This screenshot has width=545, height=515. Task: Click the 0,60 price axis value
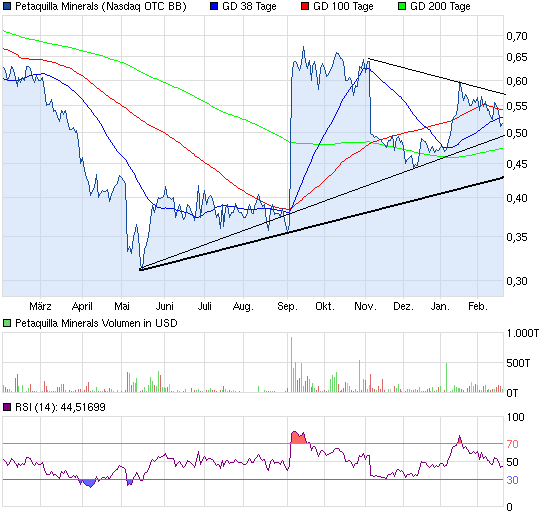517,81
